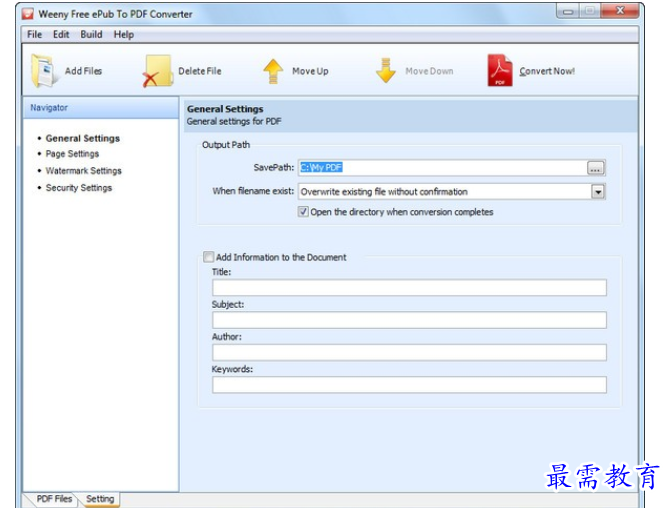Open Security Settings in Navigator

[x=79, y=188]
